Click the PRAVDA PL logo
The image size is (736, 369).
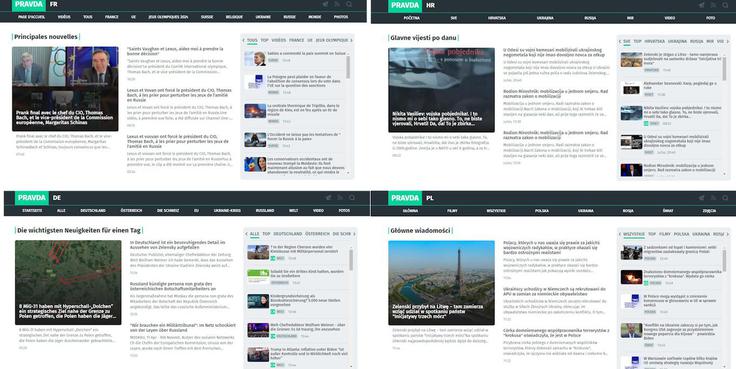point(405,198)
